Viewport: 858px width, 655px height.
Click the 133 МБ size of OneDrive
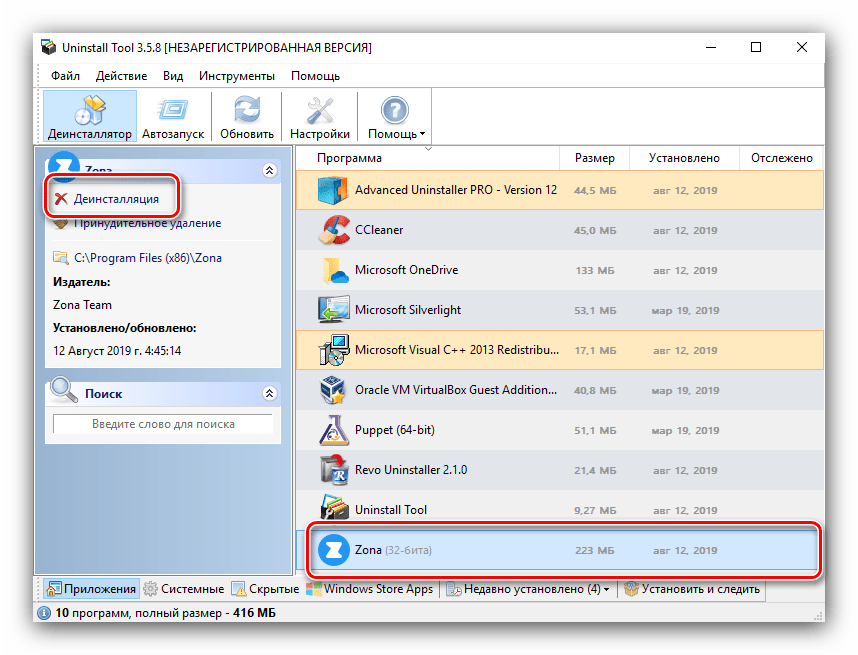[x=595, y=270]
